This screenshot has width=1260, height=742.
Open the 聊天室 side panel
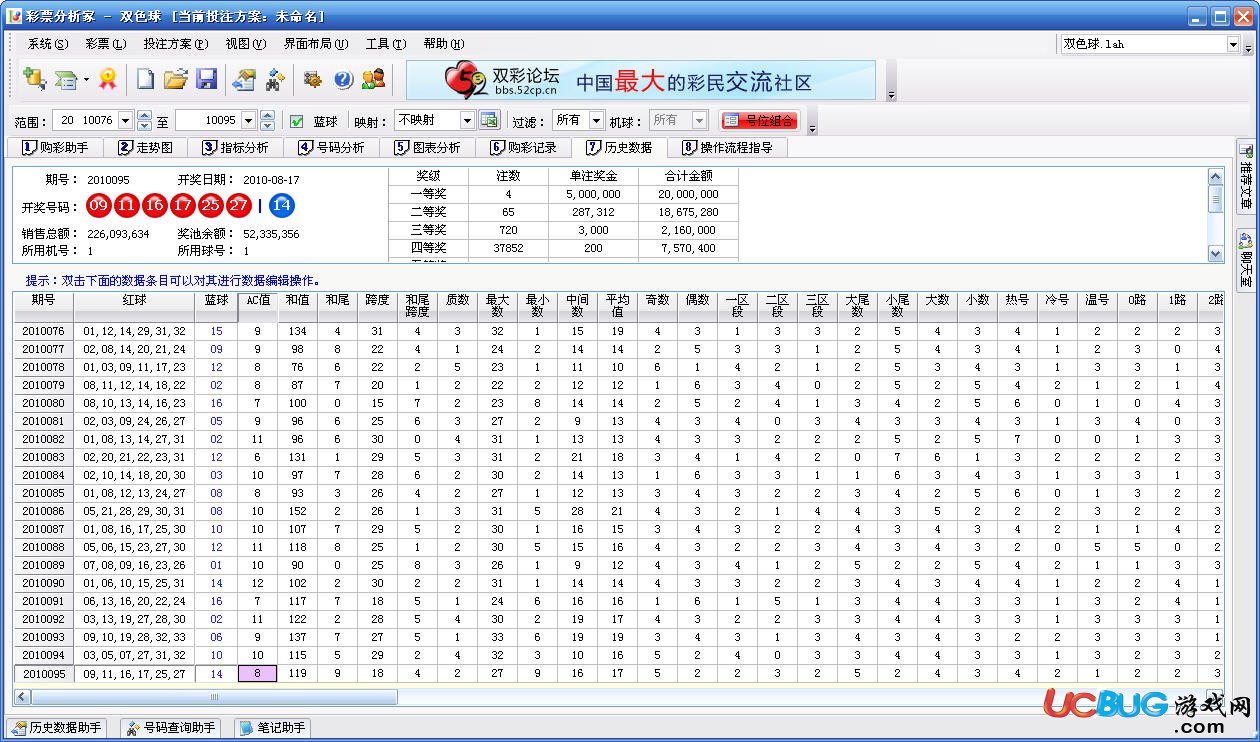point(1246,259)
